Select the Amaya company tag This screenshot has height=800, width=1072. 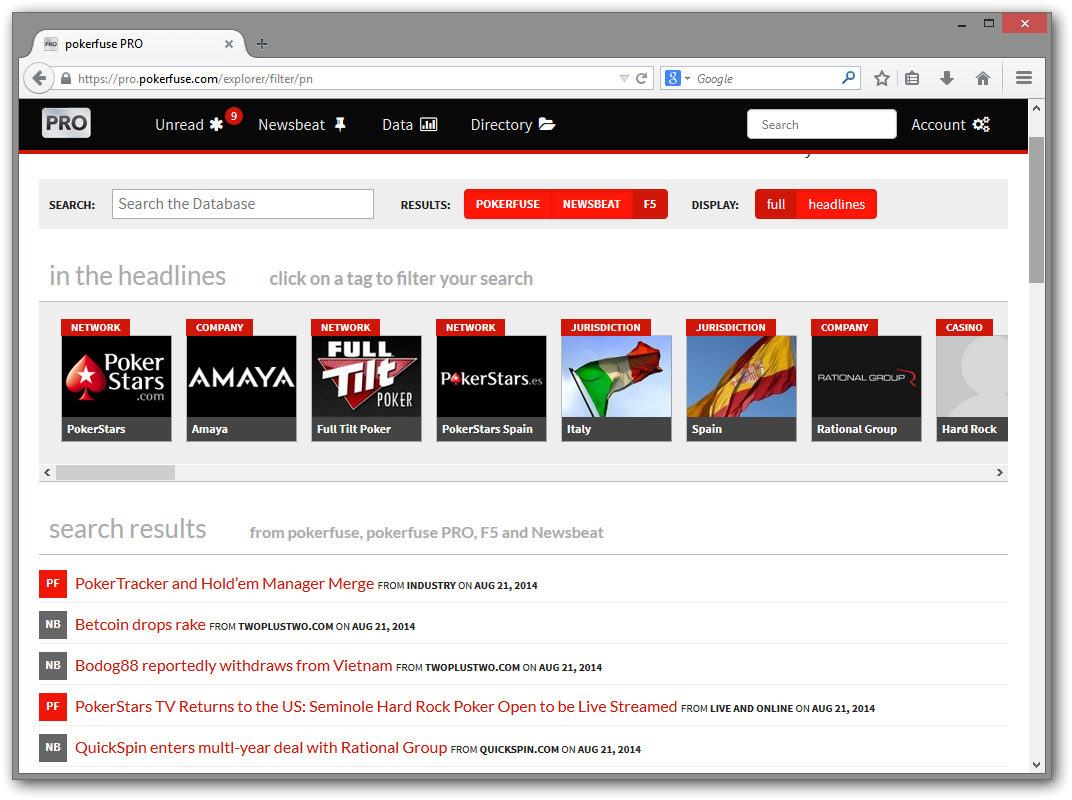point(241,381)
